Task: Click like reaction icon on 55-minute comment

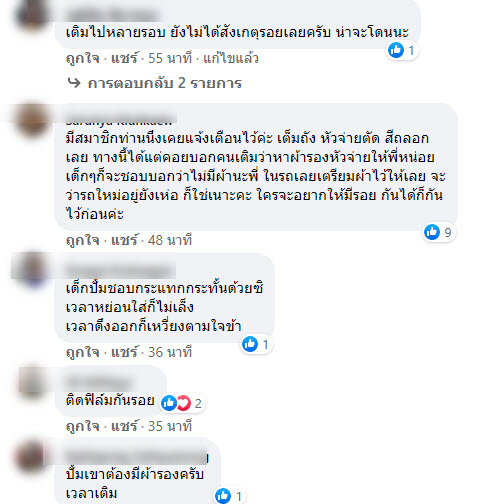Action: tap(396, 50)
